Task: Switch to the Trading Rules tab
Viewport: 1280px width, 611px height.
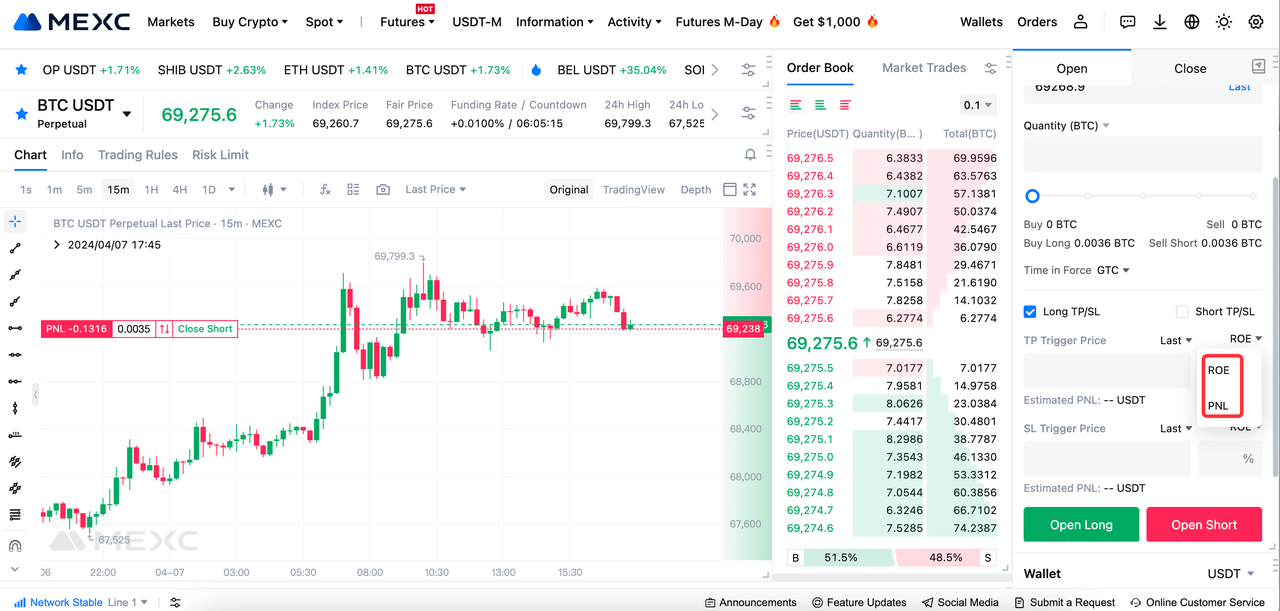Action: click(138, 155)
